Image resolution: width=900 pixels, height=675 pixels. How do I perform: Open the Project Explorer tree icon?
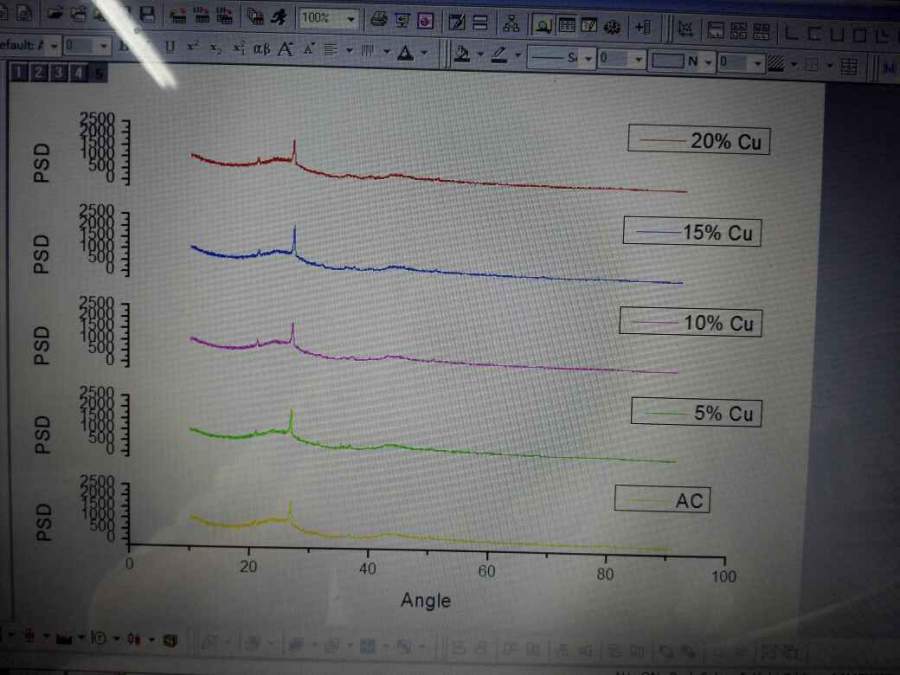tap(511, 23)
